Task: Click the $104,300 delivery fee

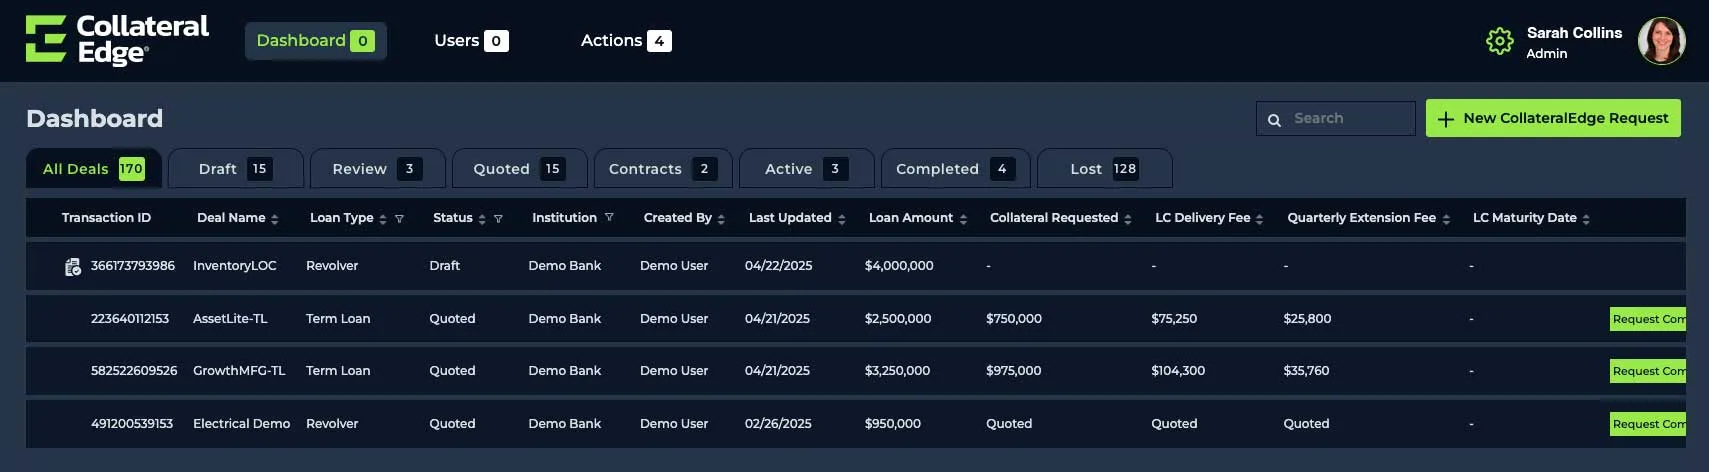Action: point(1178,371)
